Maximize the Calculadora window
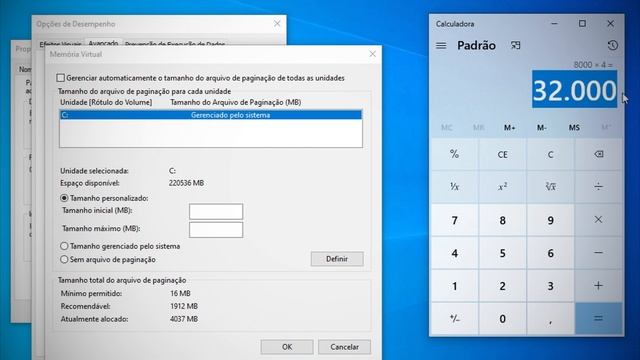Viewport: 640px width, 360px height. [582, 24]
